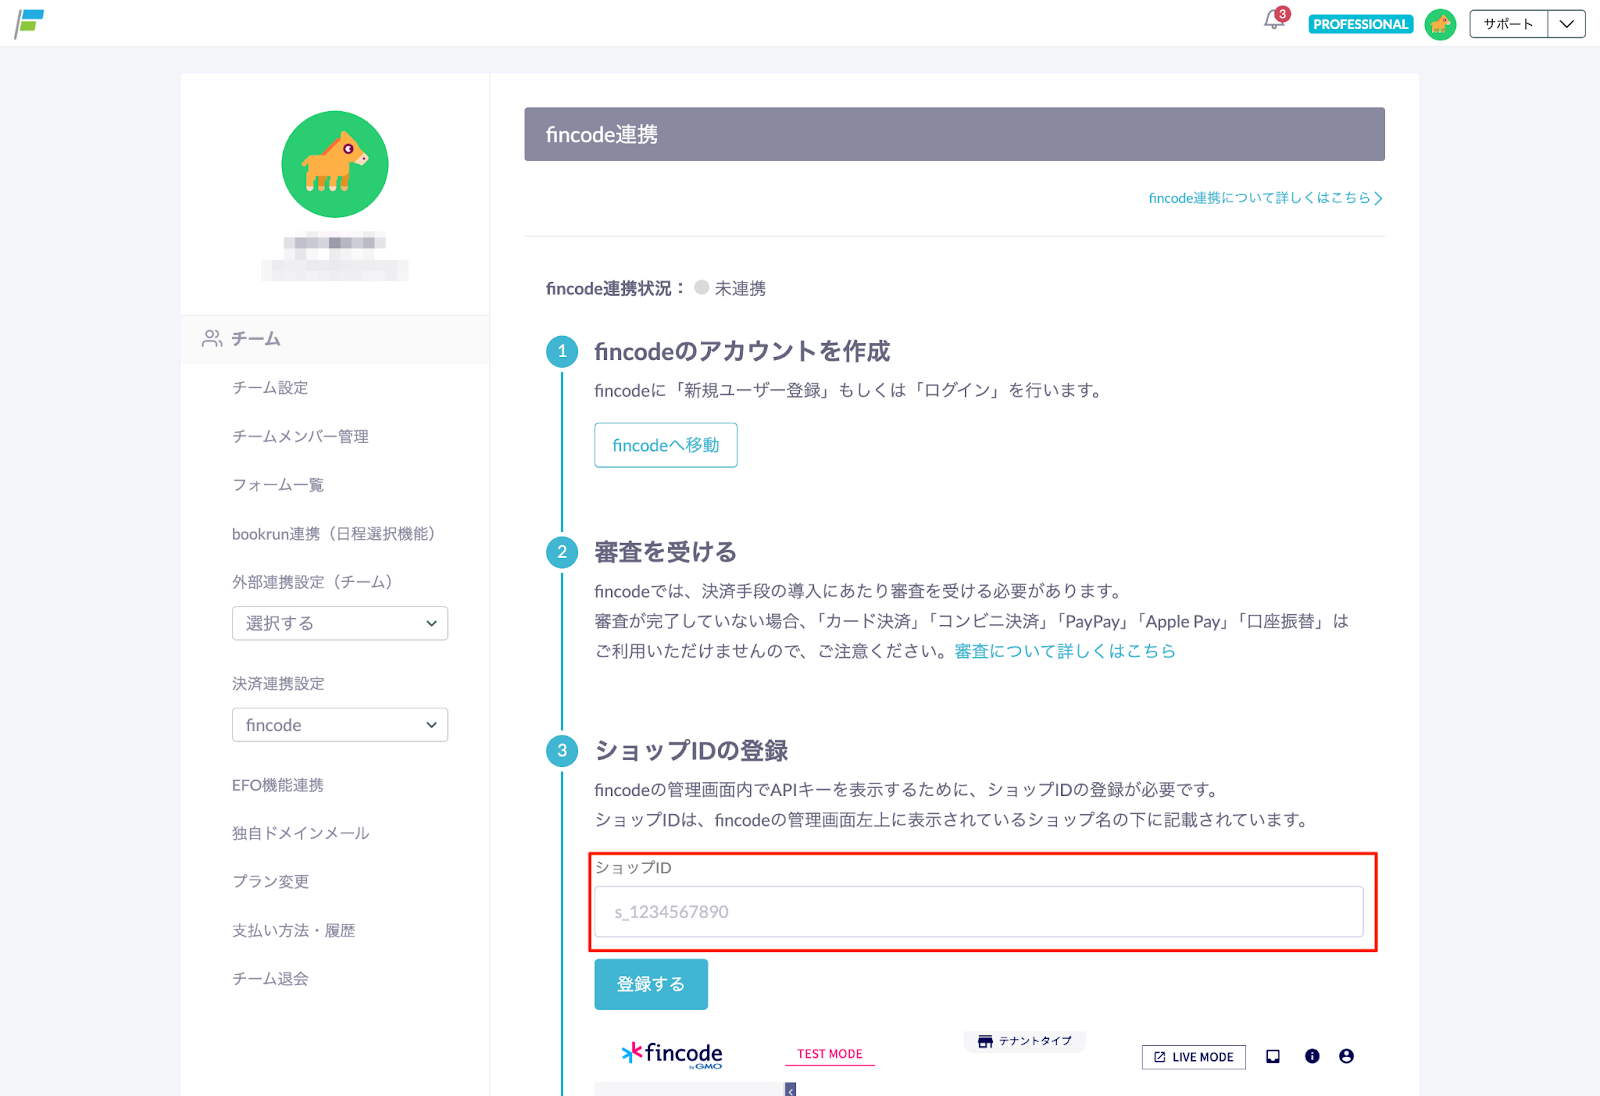Click the formrun logo in header

coord(29,24)
